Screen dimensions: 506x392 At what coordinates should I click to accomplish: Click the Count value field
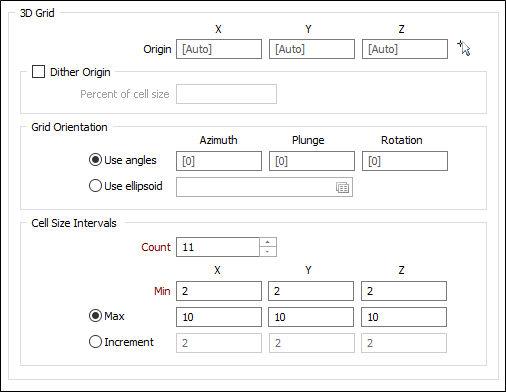[218, 247]
